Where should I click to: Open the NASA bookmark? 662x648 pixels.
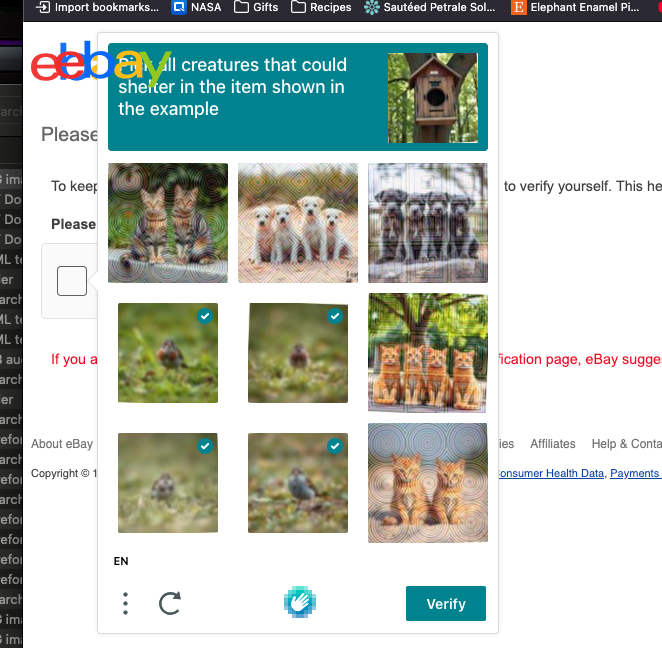[197, 7]
